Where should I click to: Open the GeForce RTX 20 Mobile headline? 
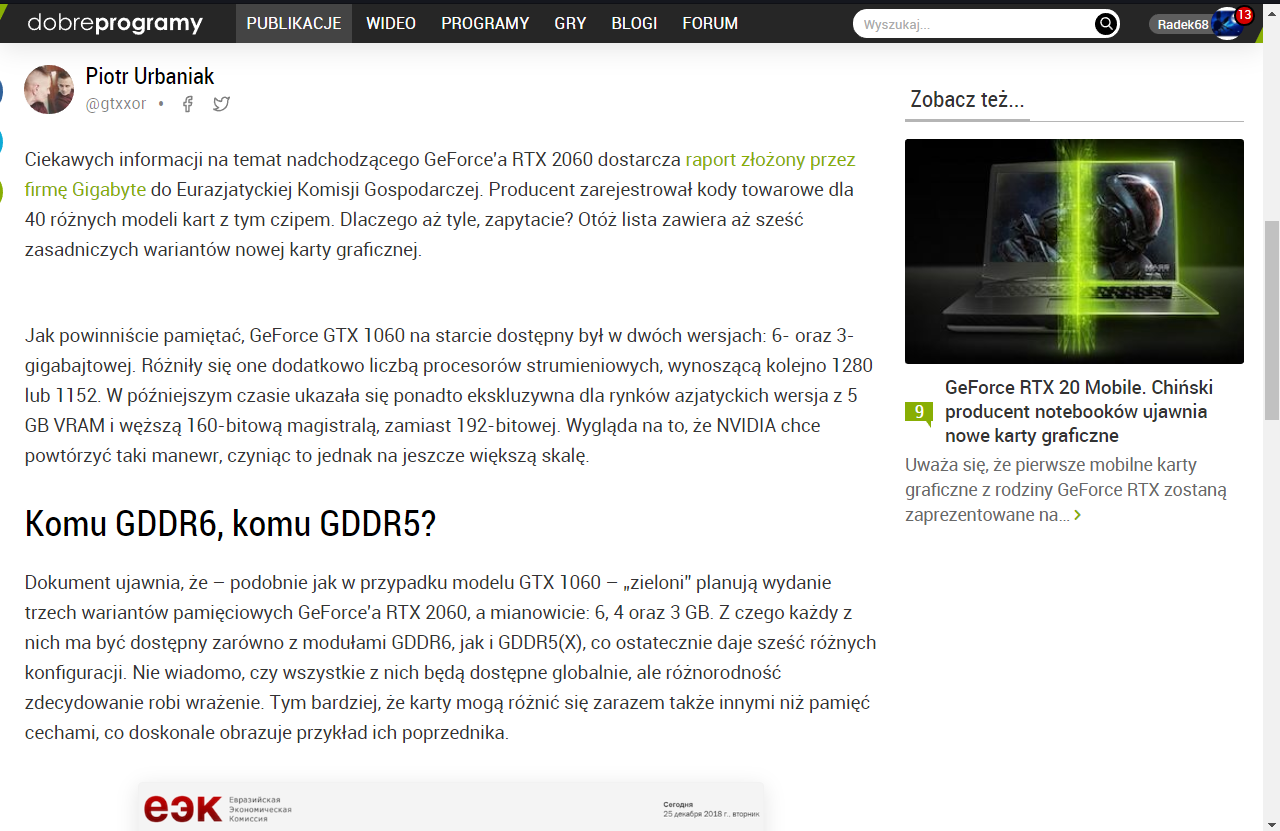point(1079,411)
